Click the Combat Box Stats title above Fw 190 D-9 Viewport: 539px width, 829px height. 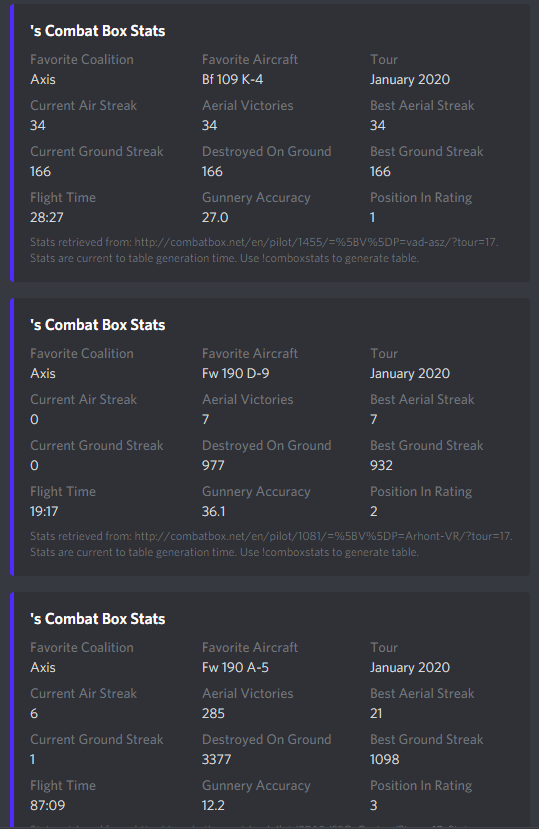[98, 325]
